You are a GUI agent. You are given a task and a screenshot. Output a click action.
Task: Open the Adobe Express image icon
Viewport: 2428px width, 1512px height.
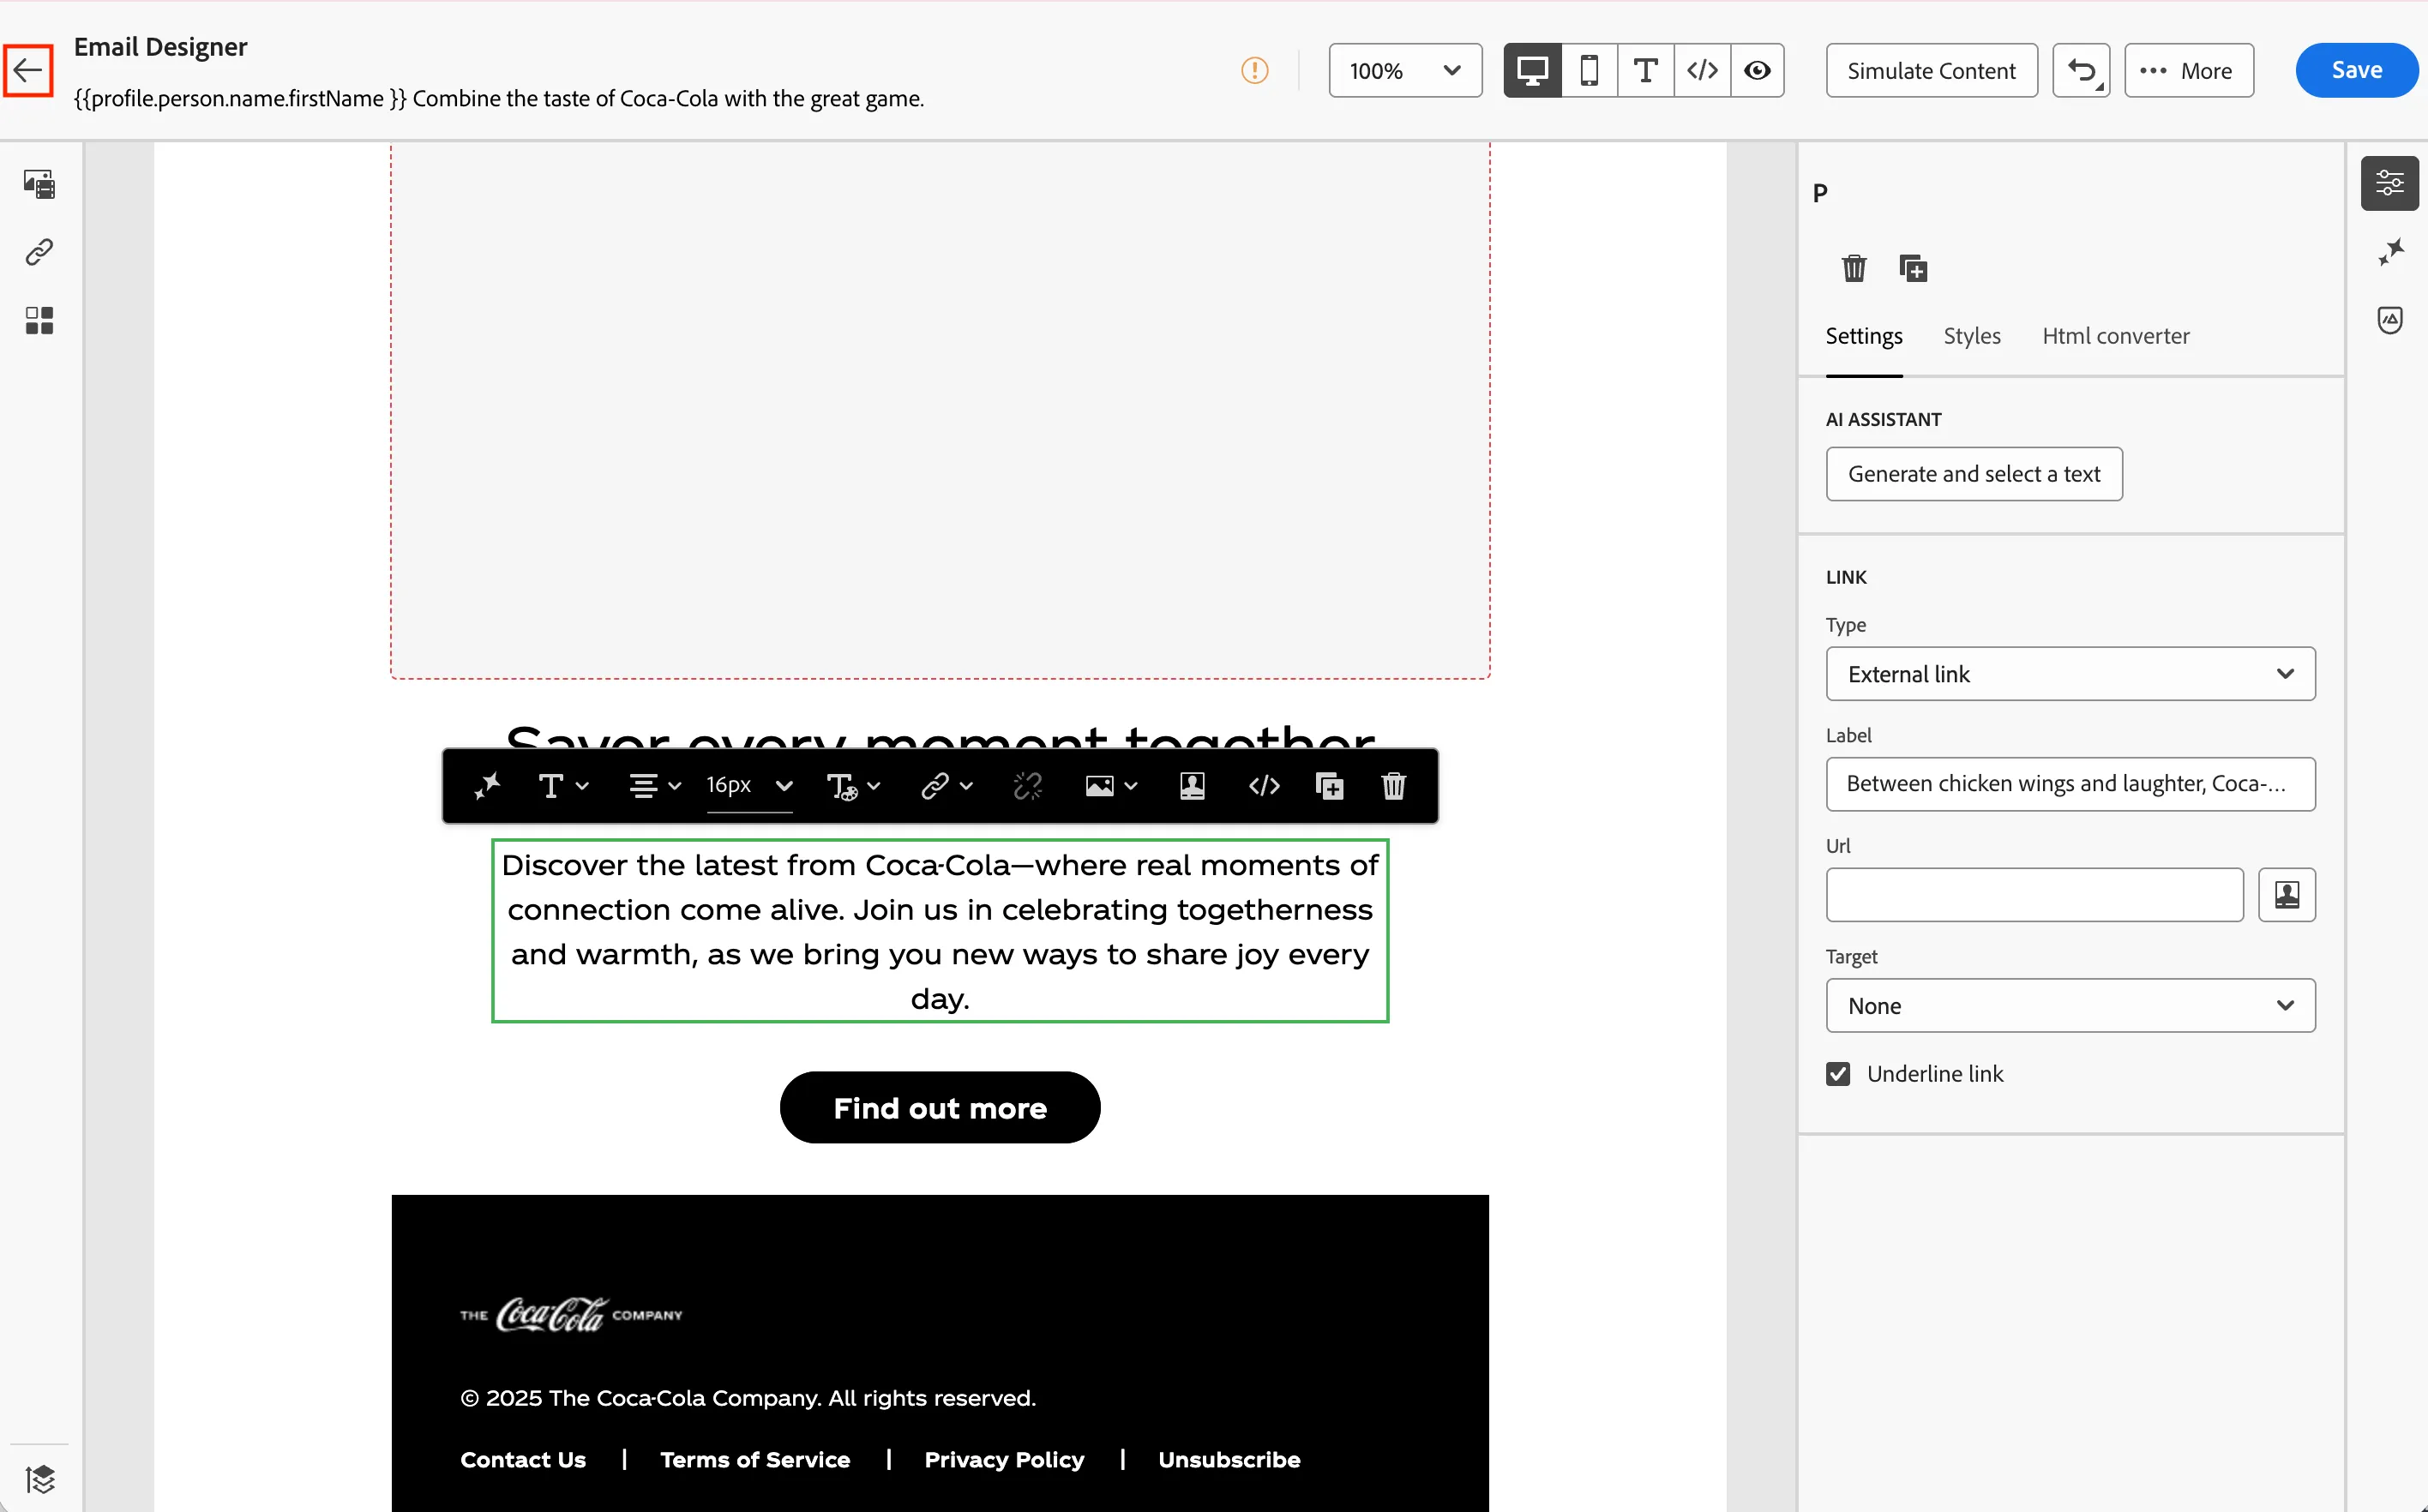(2390, 320)
